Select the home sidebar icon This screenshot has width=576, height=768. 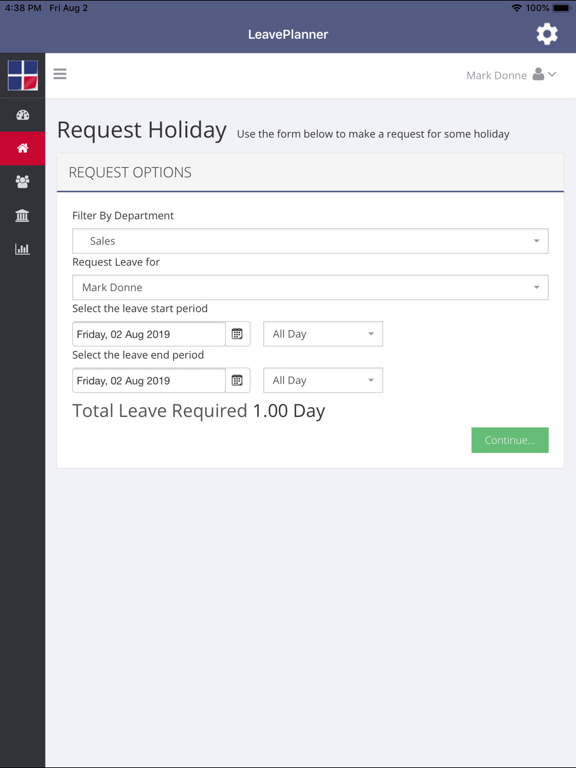coord(23,148)
